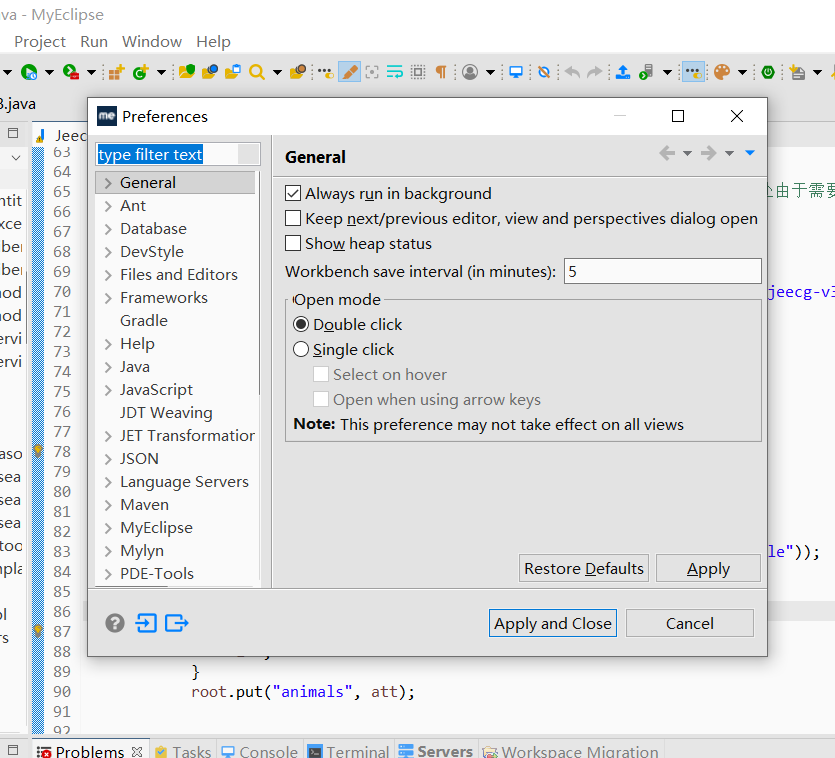The height and width of the screenshot is (758, 835).
Task: Click the back navigation arrow in Preferences
Action: click(x=667, y=153)
